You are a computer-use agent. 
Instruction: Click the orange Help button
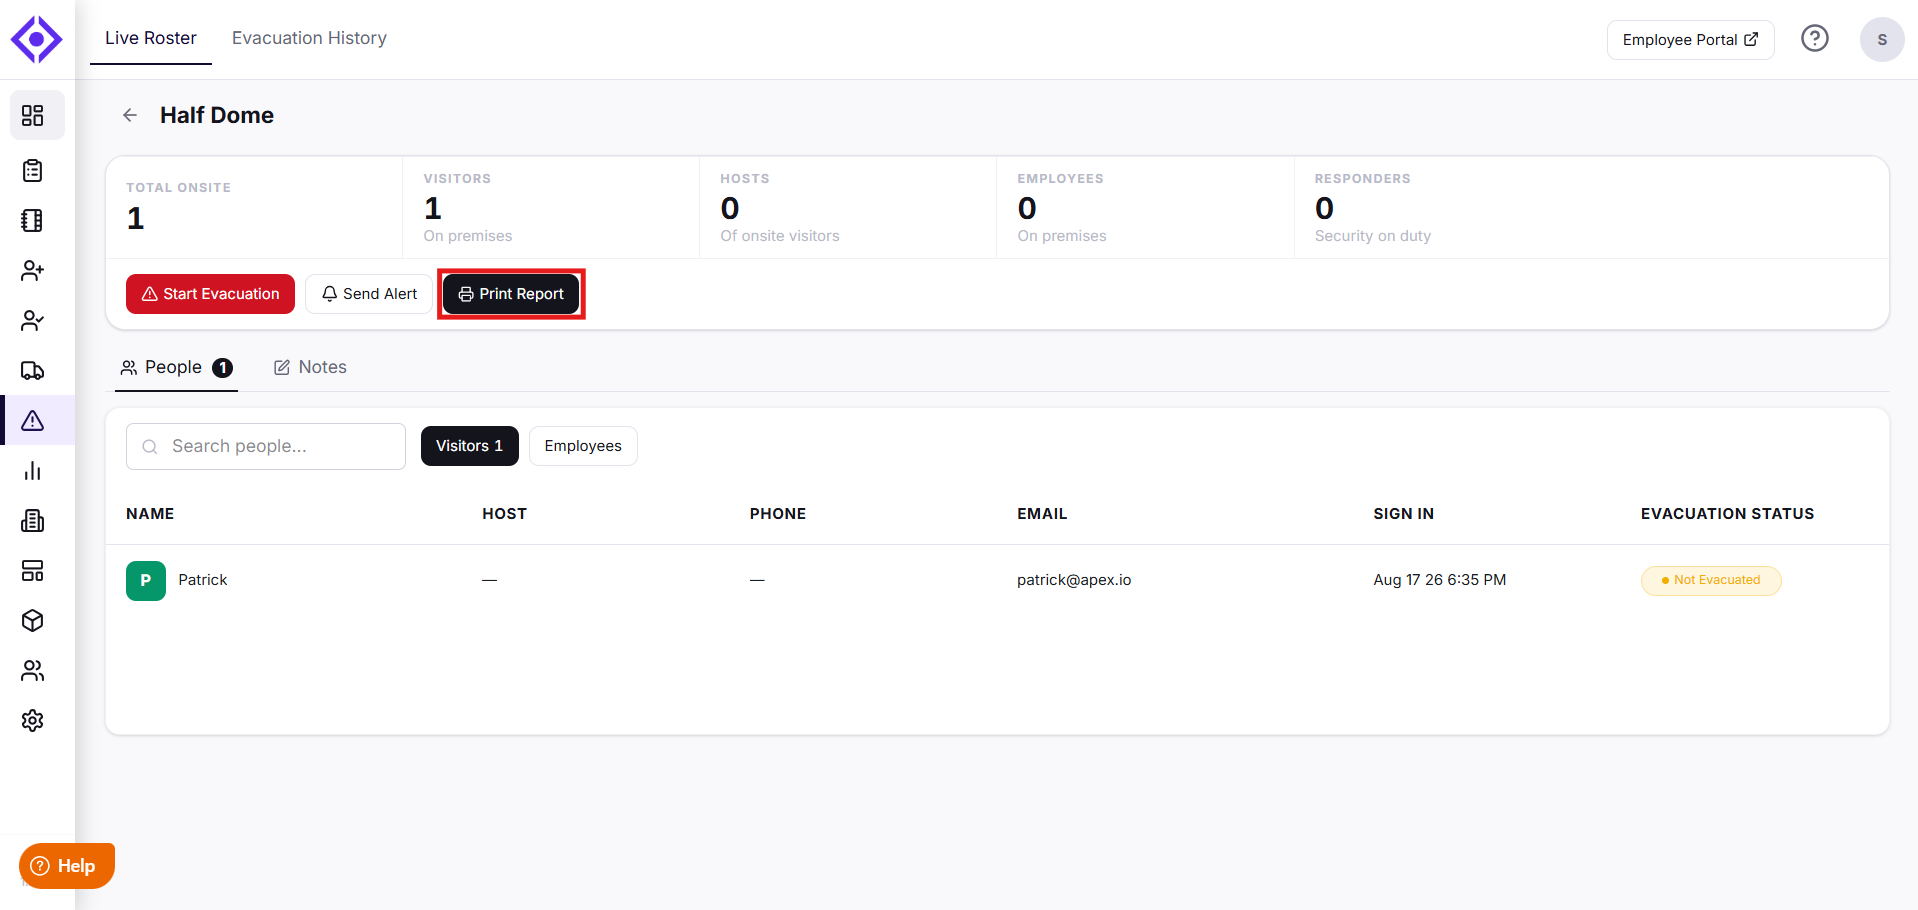(67, 866)
